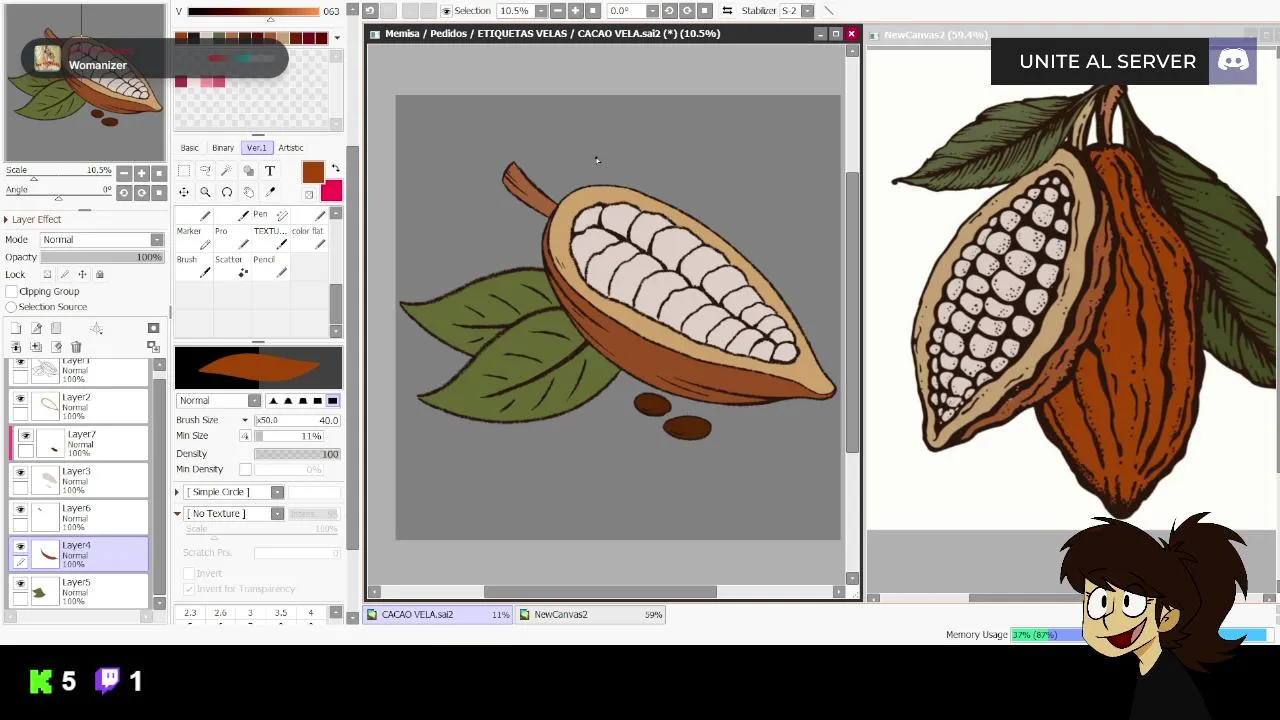The image size is (1280, 720).
Task: Swap foreground and background colors
Action: [335, 168]
